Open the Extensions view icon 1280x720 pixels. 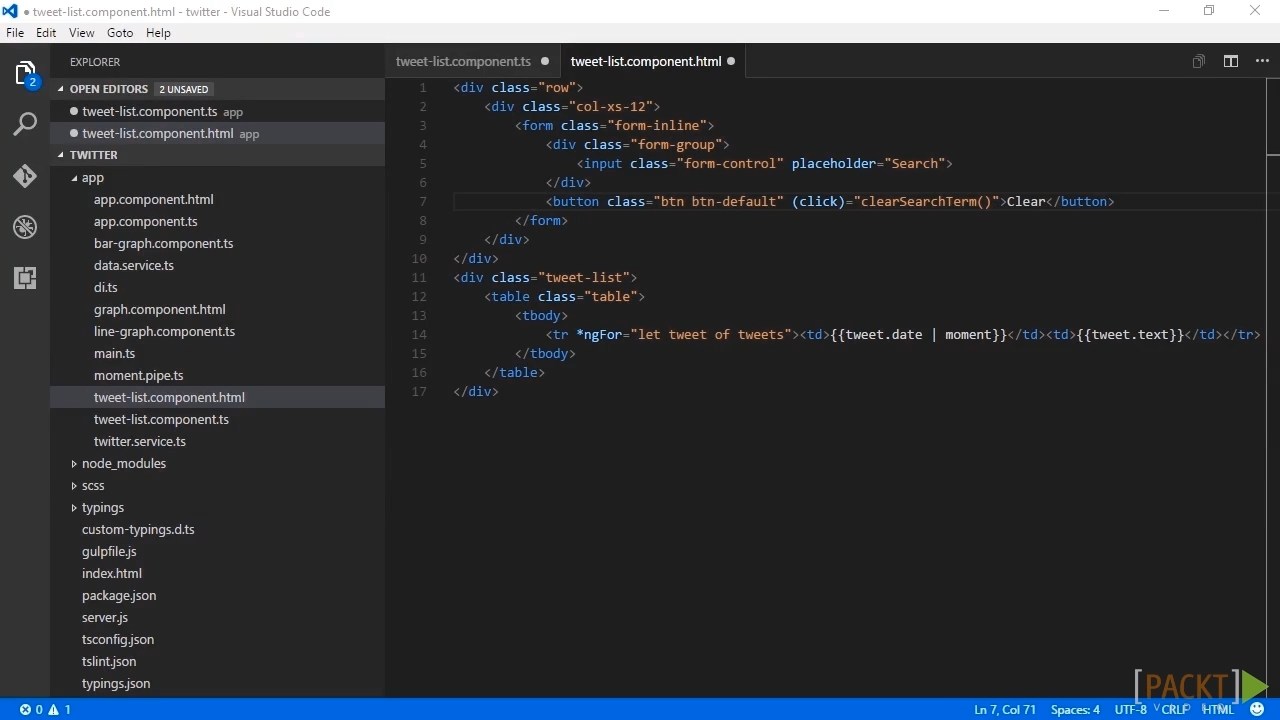pyautogui.click(x=25, y=278)
